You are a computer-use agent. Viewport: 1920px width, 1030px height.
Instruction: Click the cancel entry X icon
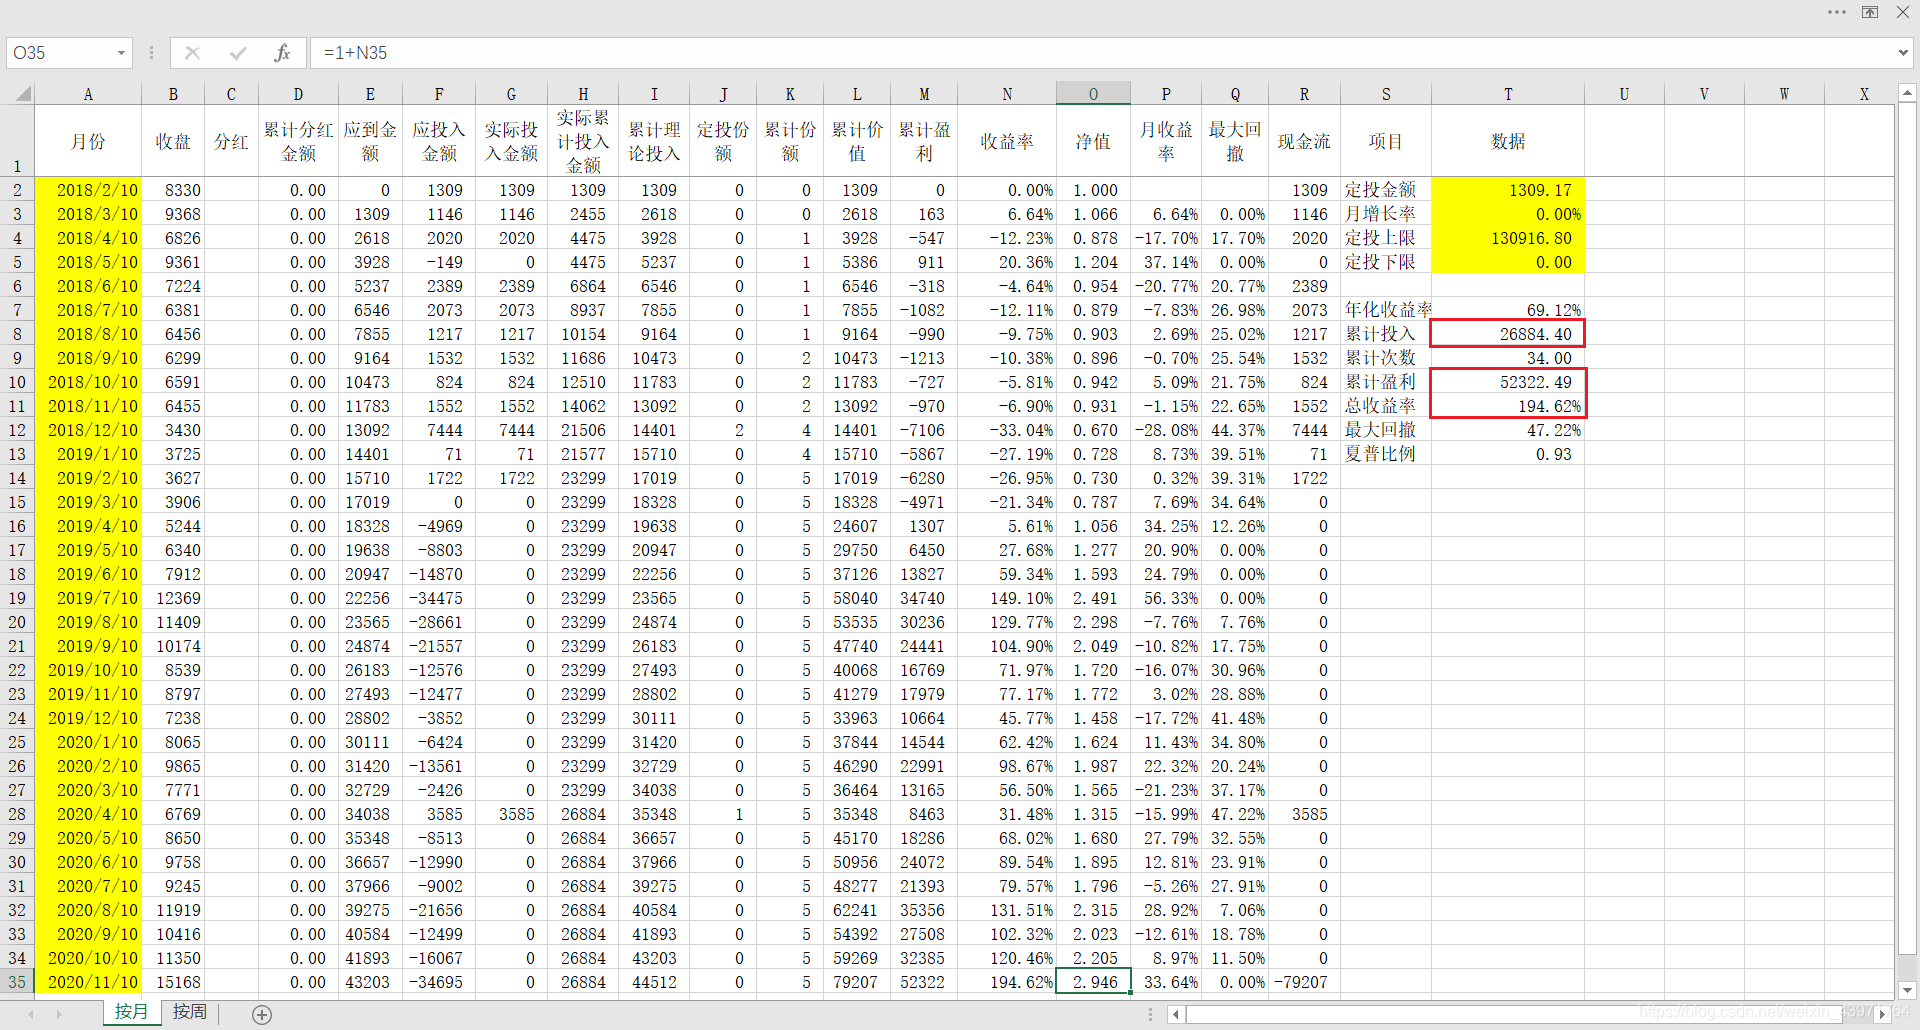[x=193, y=53]
